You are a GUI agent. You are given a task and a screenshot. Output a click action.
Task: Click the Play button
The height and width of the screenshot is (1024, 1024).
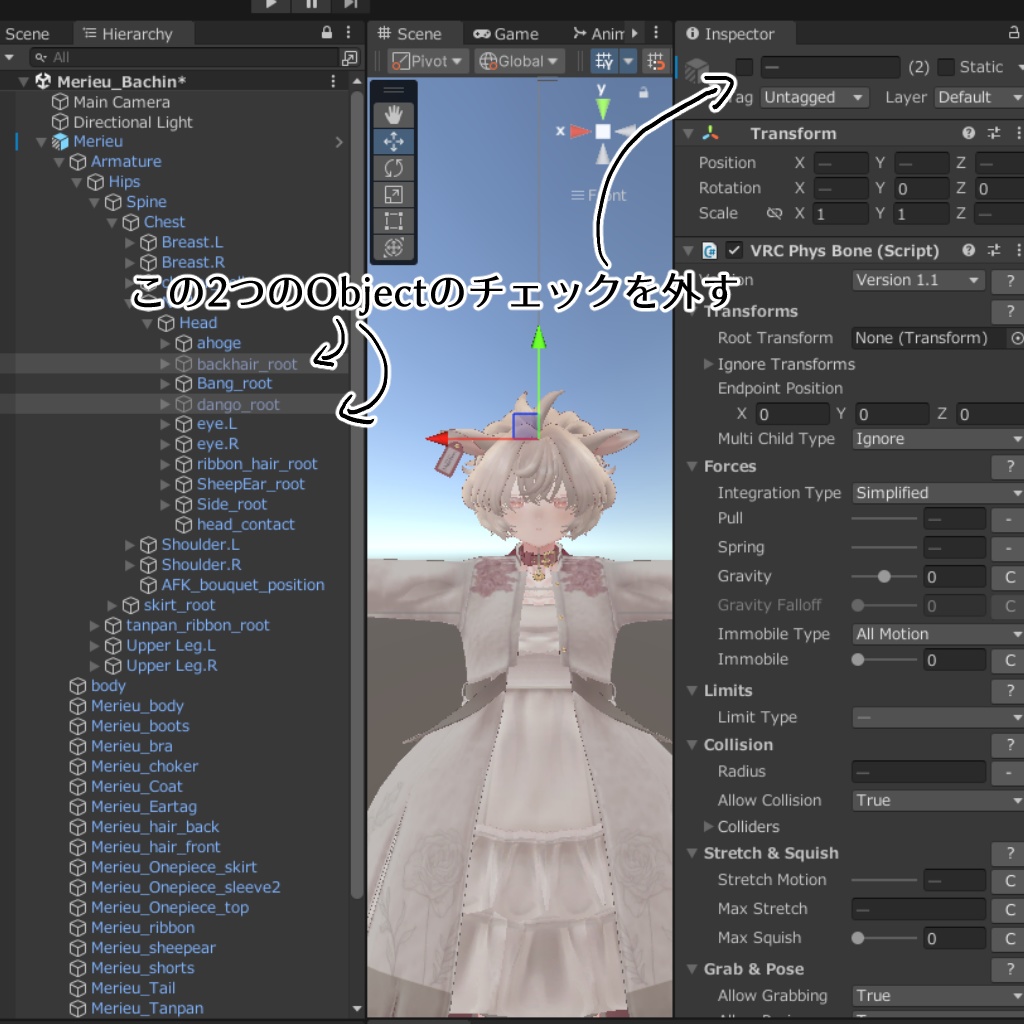click(x=271, y=4)
